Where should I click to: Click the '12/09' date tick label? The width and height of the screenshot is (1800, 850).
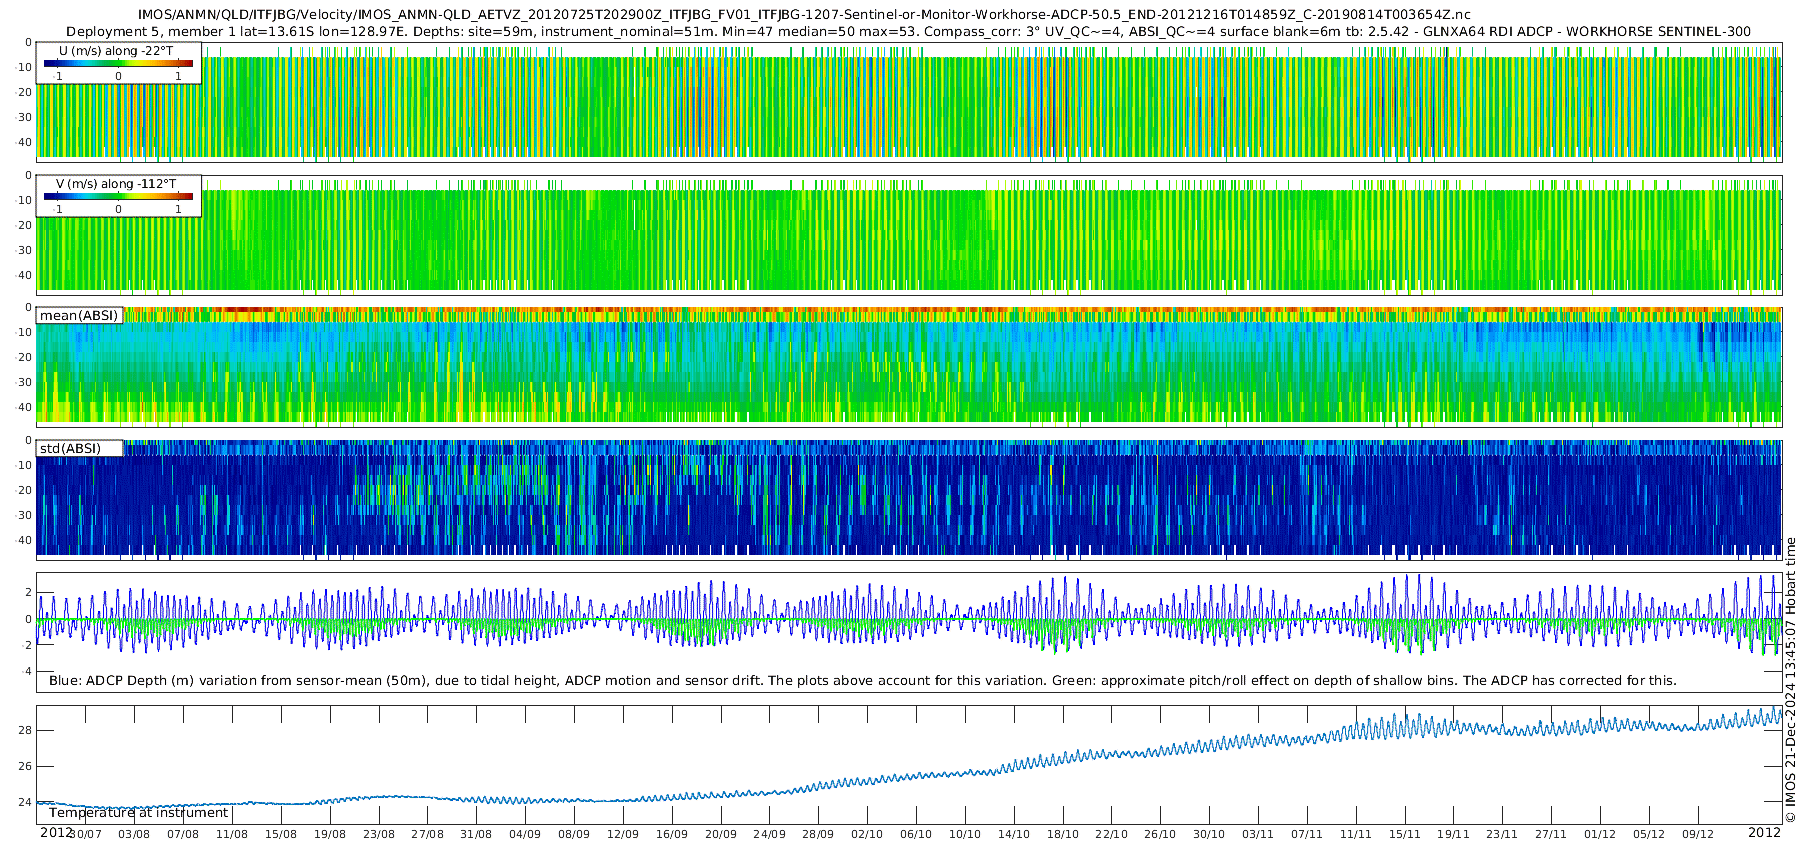point(623,834)
